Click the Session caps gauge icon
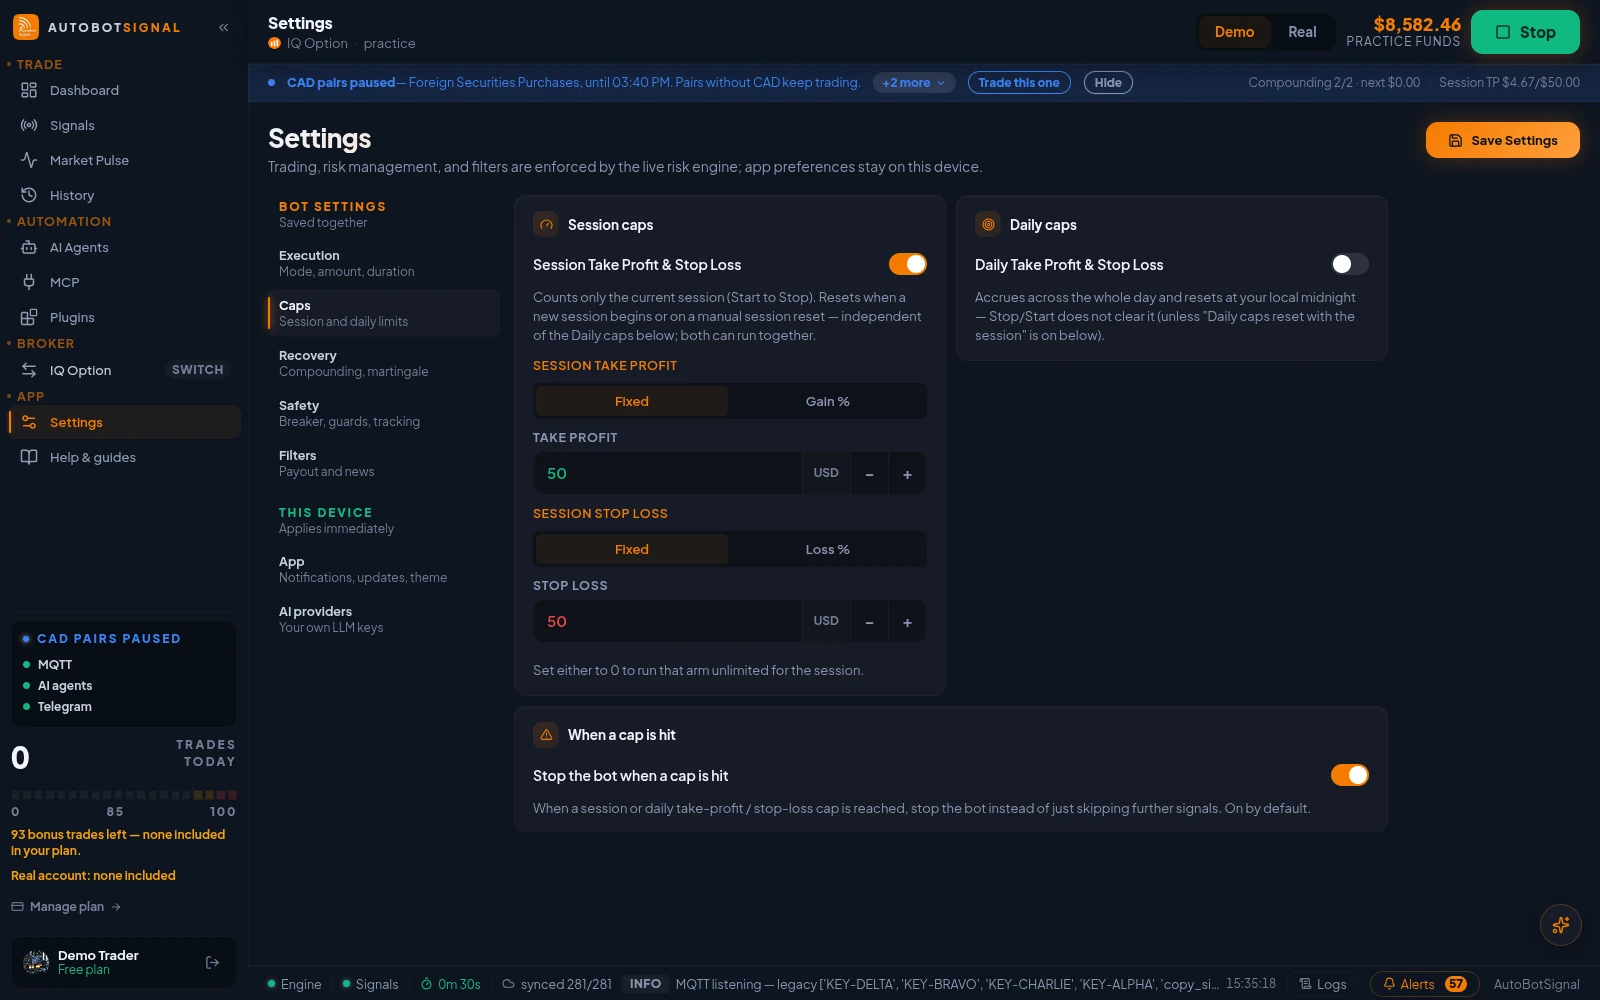This screenshot has height=1000, width=1600. click(x=546, y=224)
